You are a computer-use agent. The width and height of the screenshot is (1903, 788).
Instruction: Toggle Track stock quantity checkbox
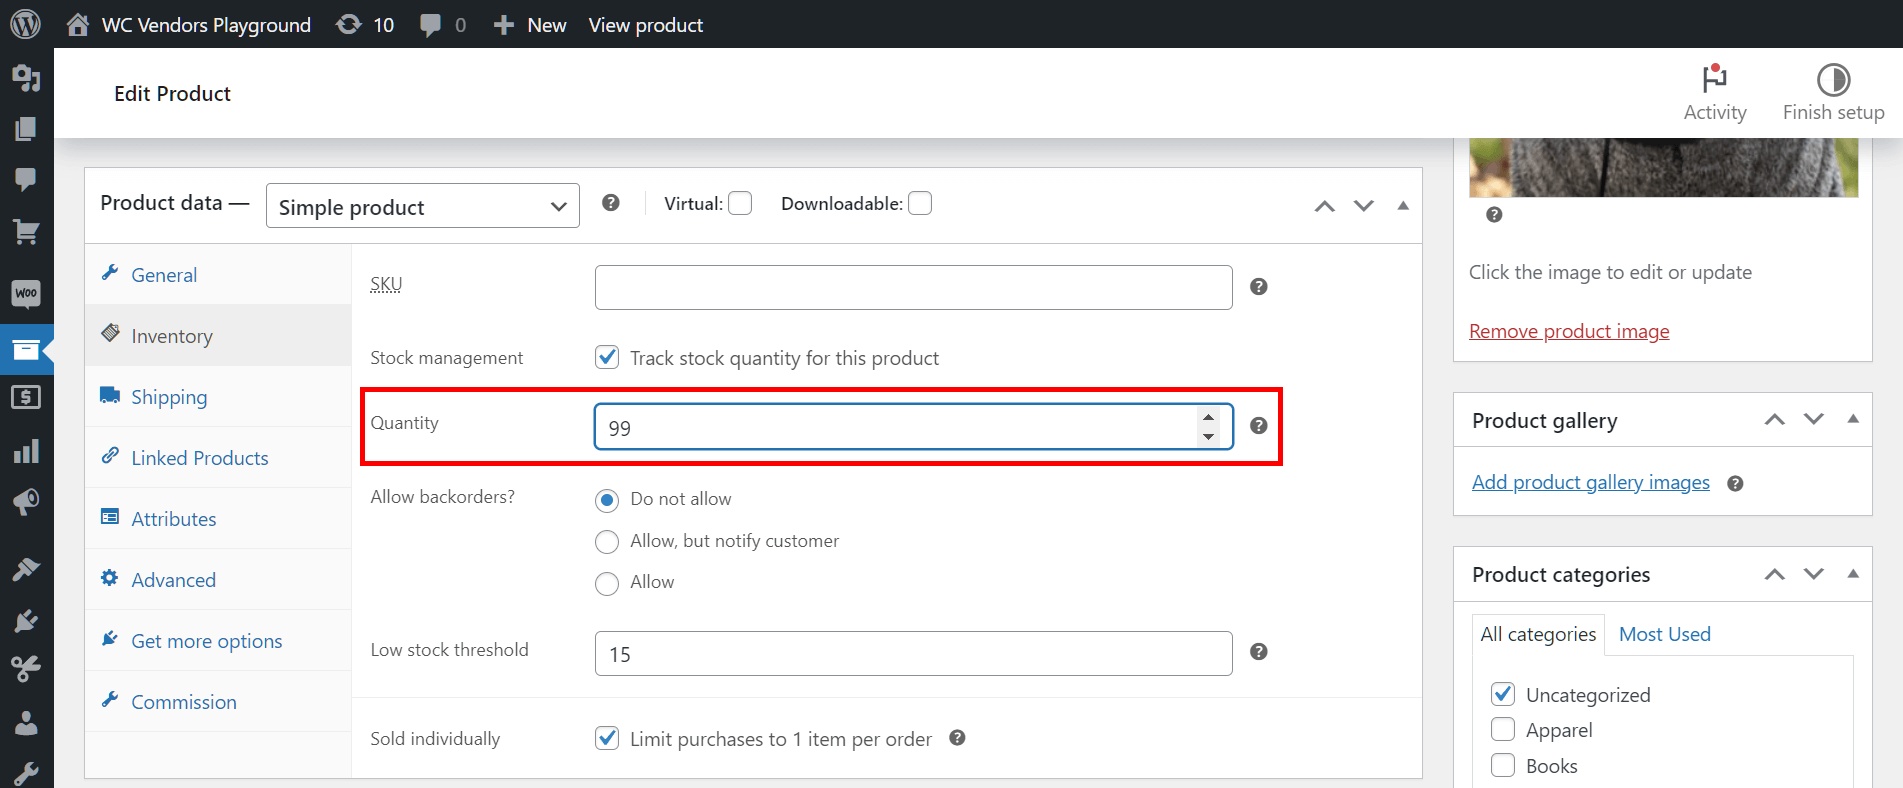[x=607, y=358]
